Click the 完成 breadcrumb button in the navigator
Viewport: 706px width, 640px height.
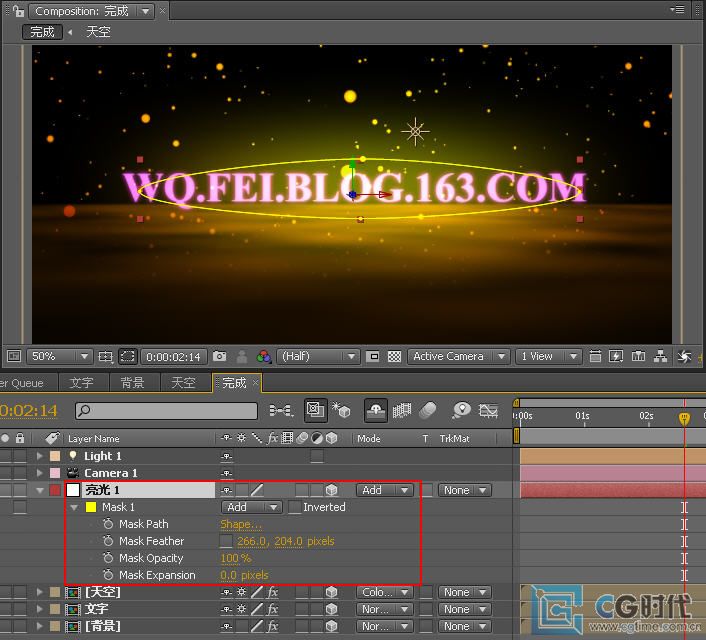[42, 32]
